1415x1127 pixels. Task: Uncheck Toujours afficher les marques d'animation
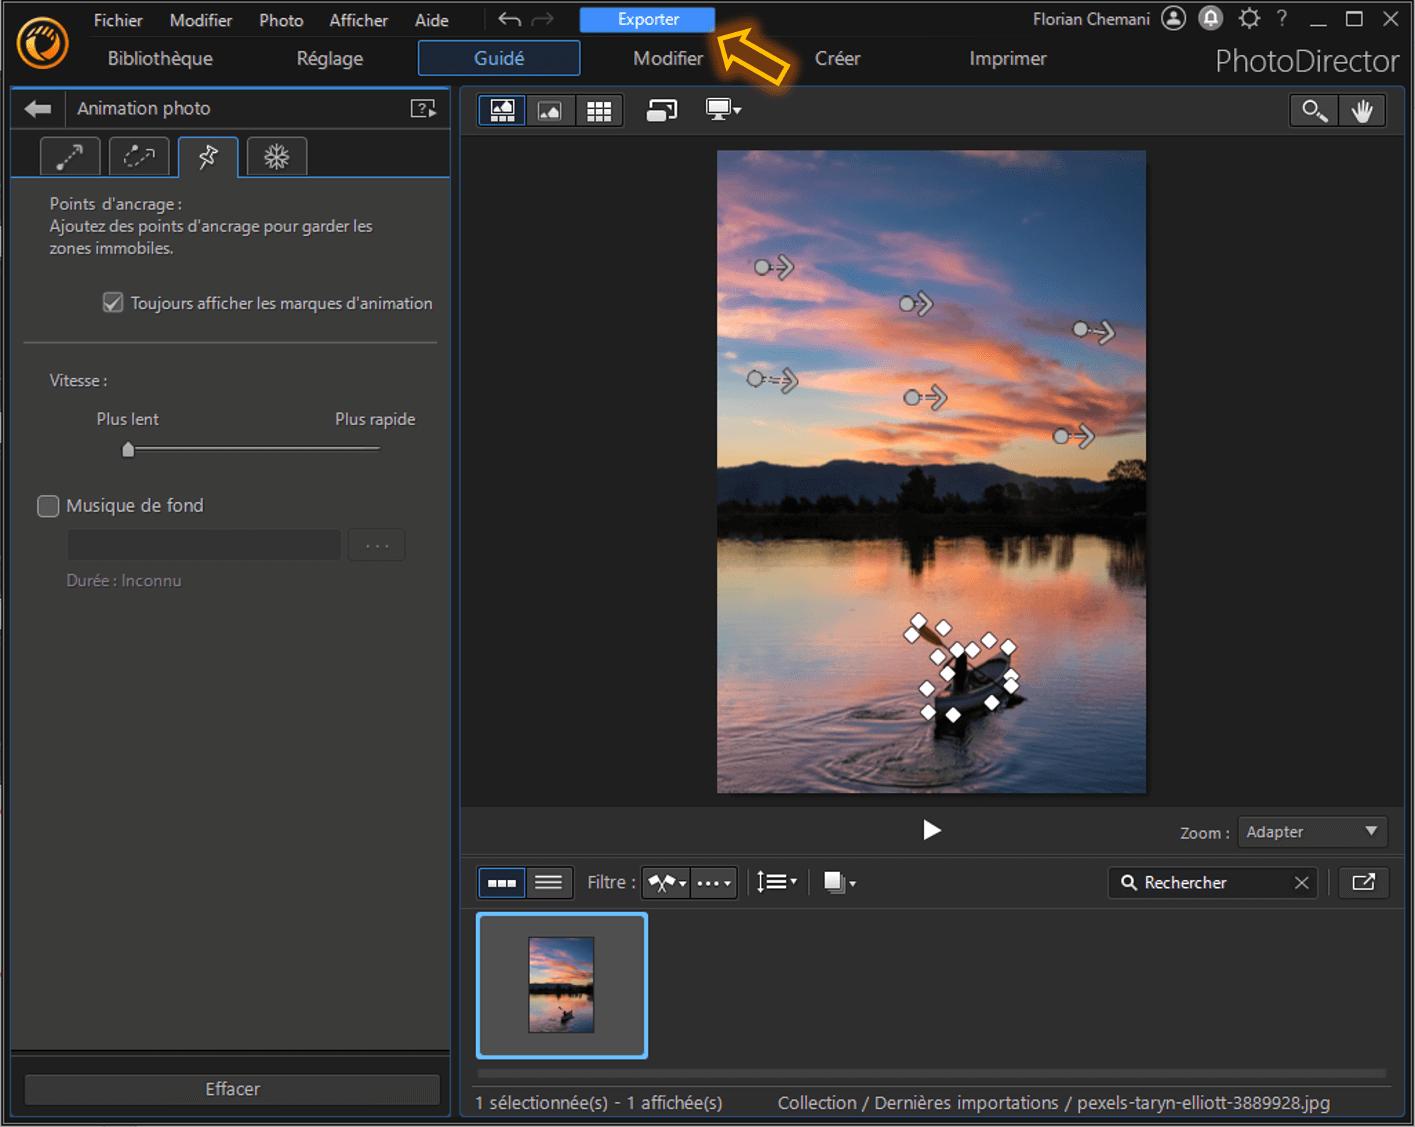click(113, 303)
